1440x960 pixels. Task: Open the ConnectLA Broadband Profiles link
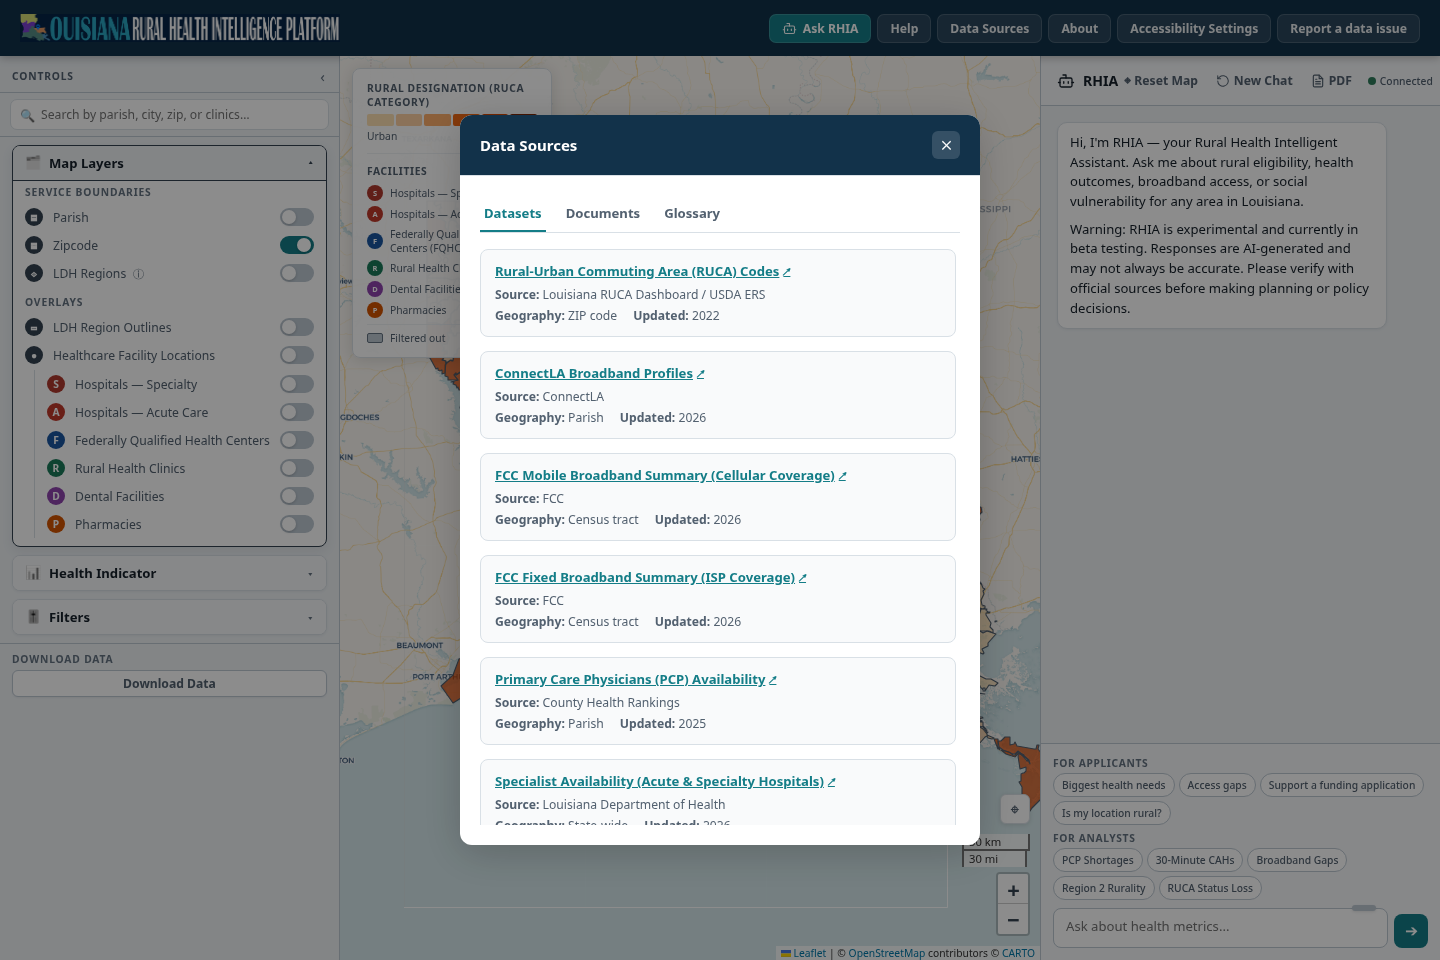(x=600, y=374)
